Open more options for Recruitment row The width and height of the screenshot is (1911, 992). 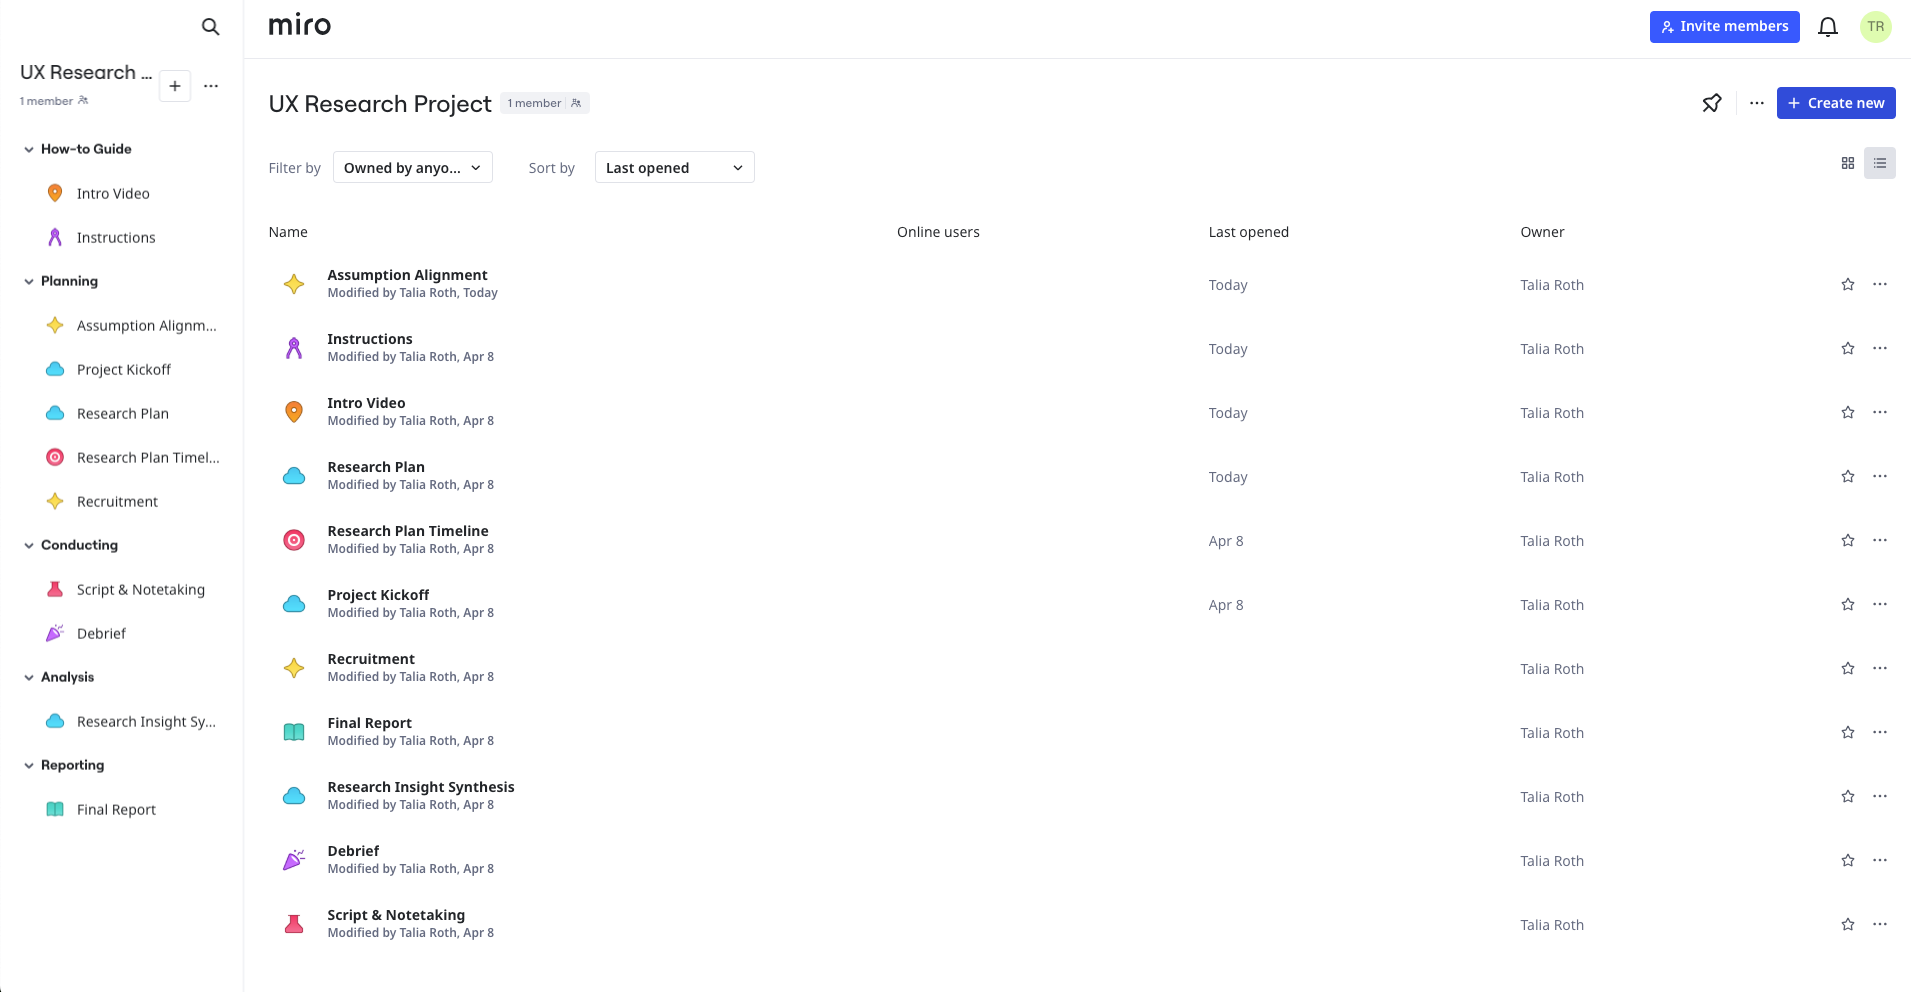(x=1880, y=668)
